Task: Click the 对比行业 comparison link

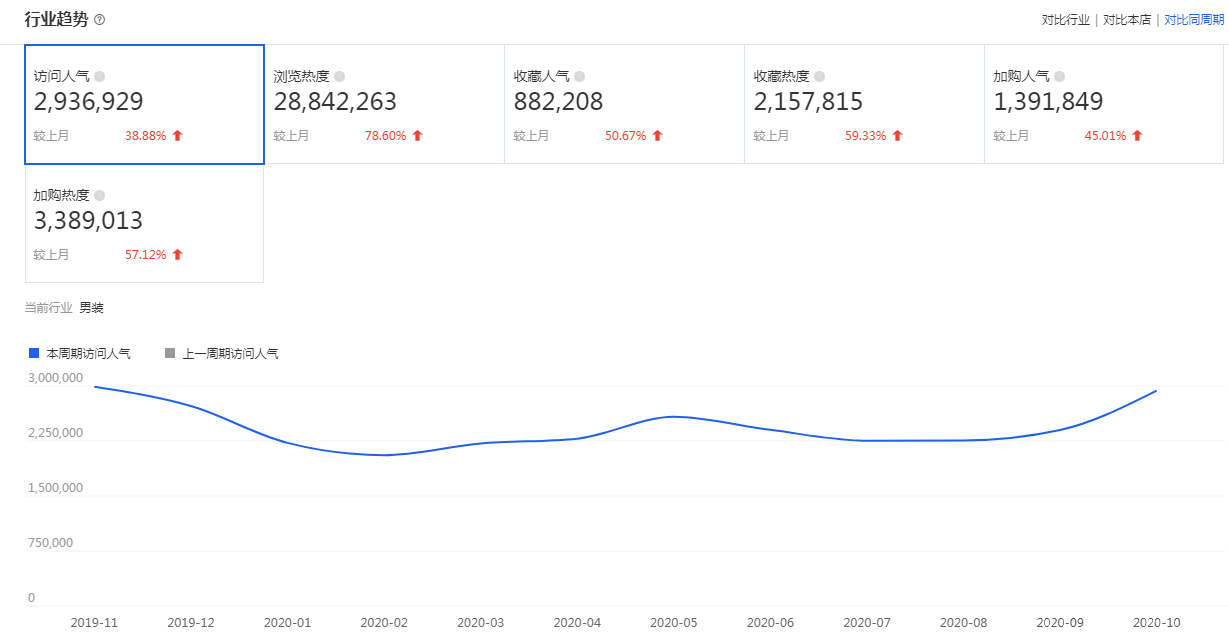Action: (x=1065, y=20)
